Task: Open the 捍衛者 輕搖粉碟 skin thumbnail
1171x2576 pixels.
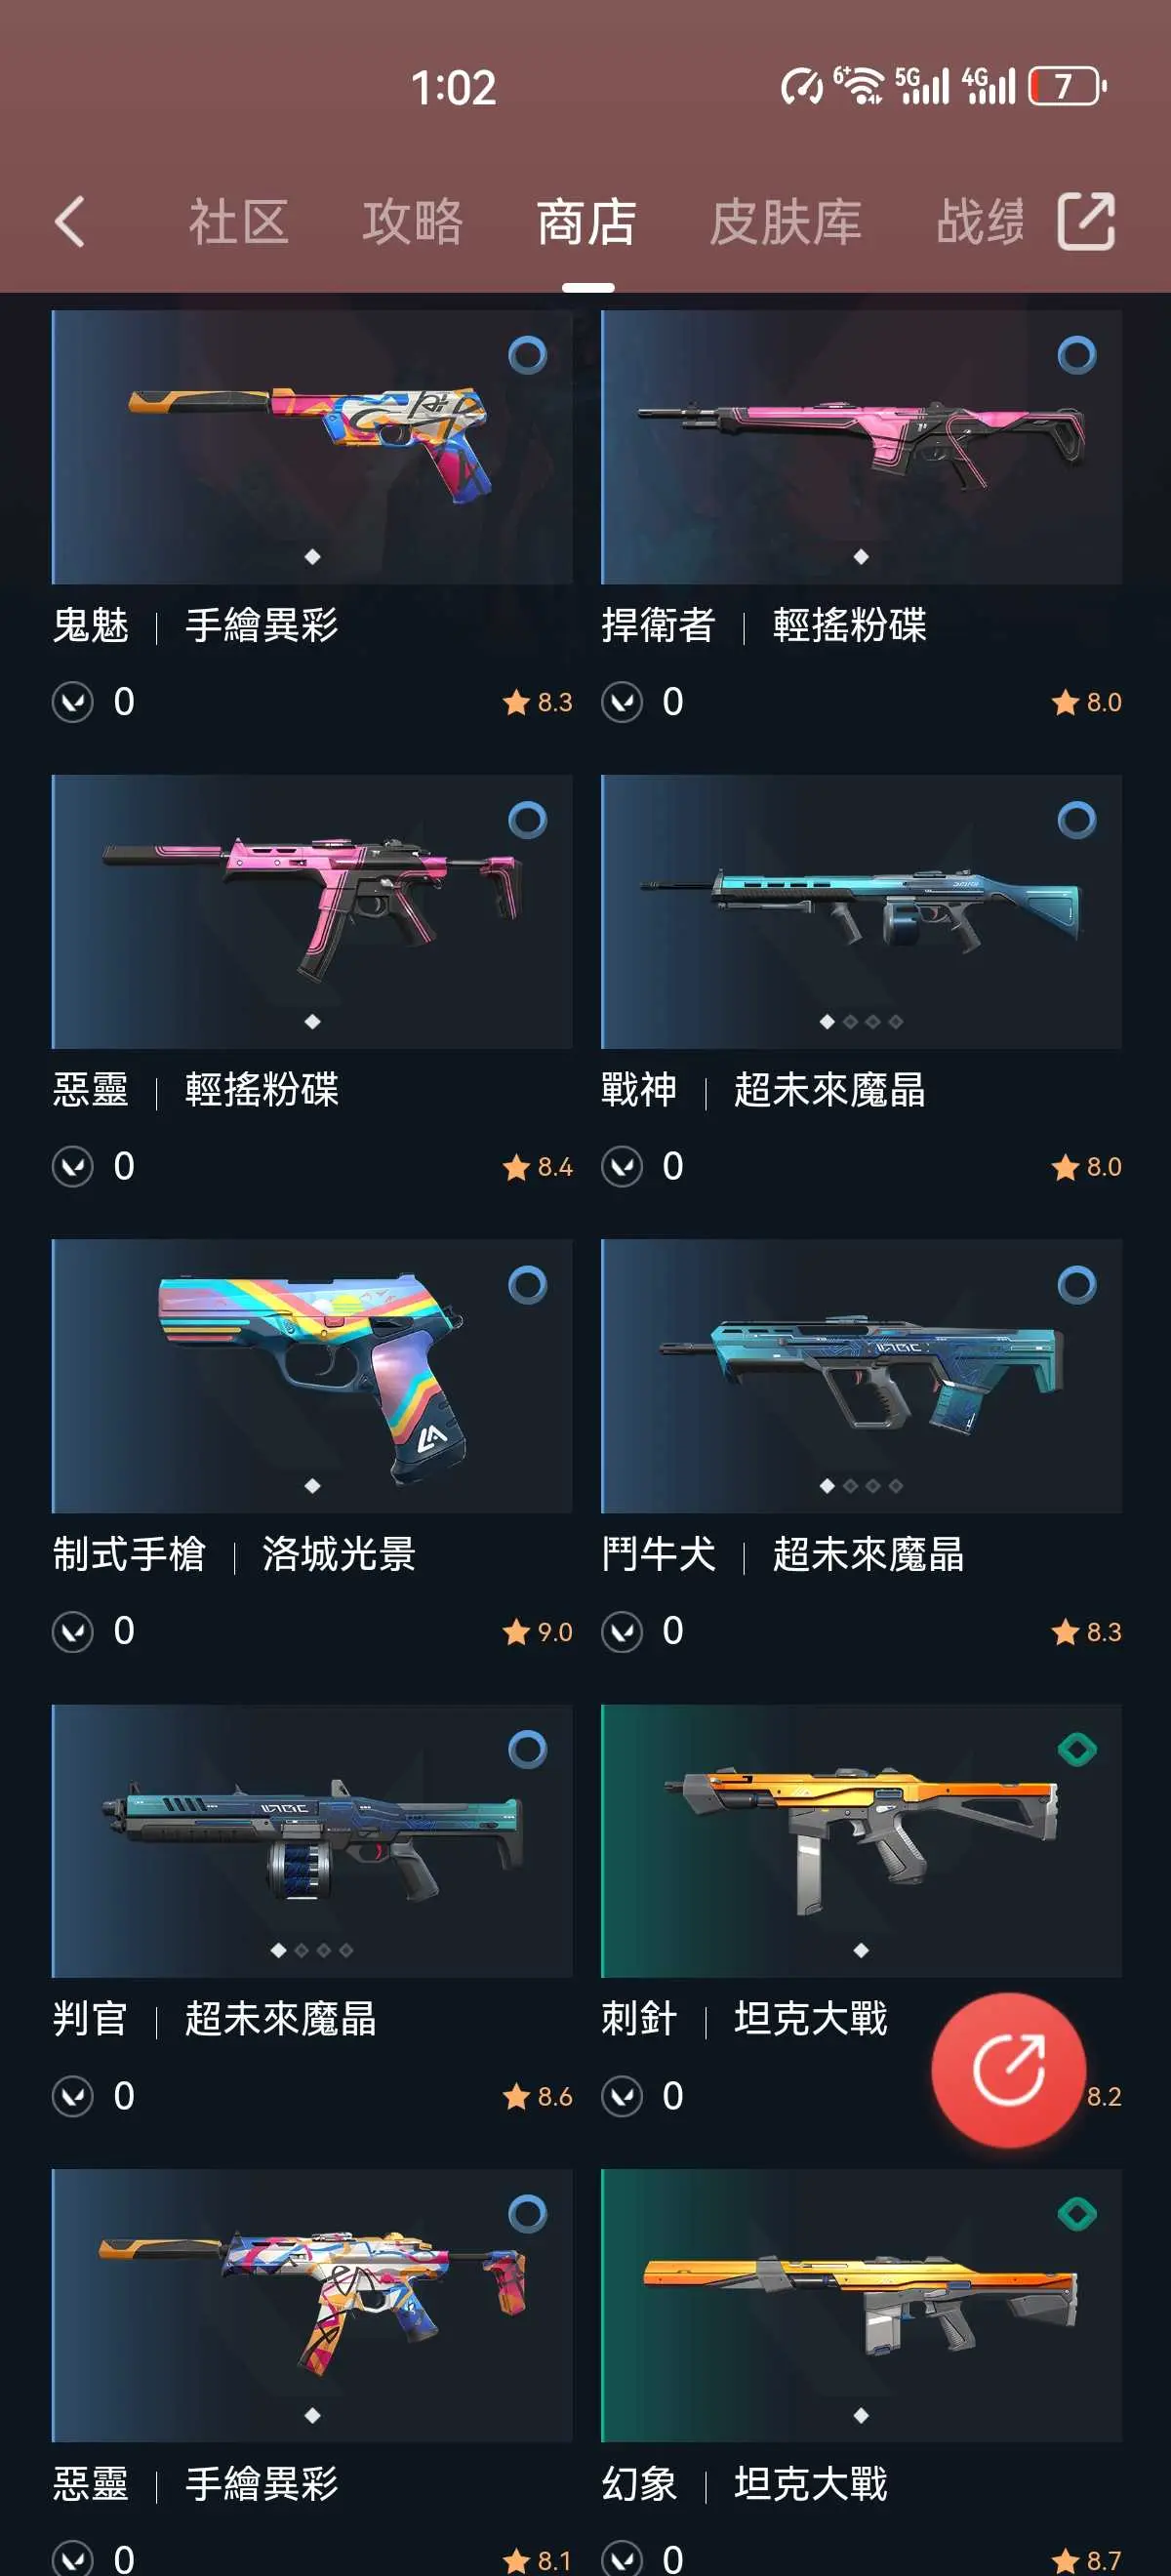Action: pos(861,447)
